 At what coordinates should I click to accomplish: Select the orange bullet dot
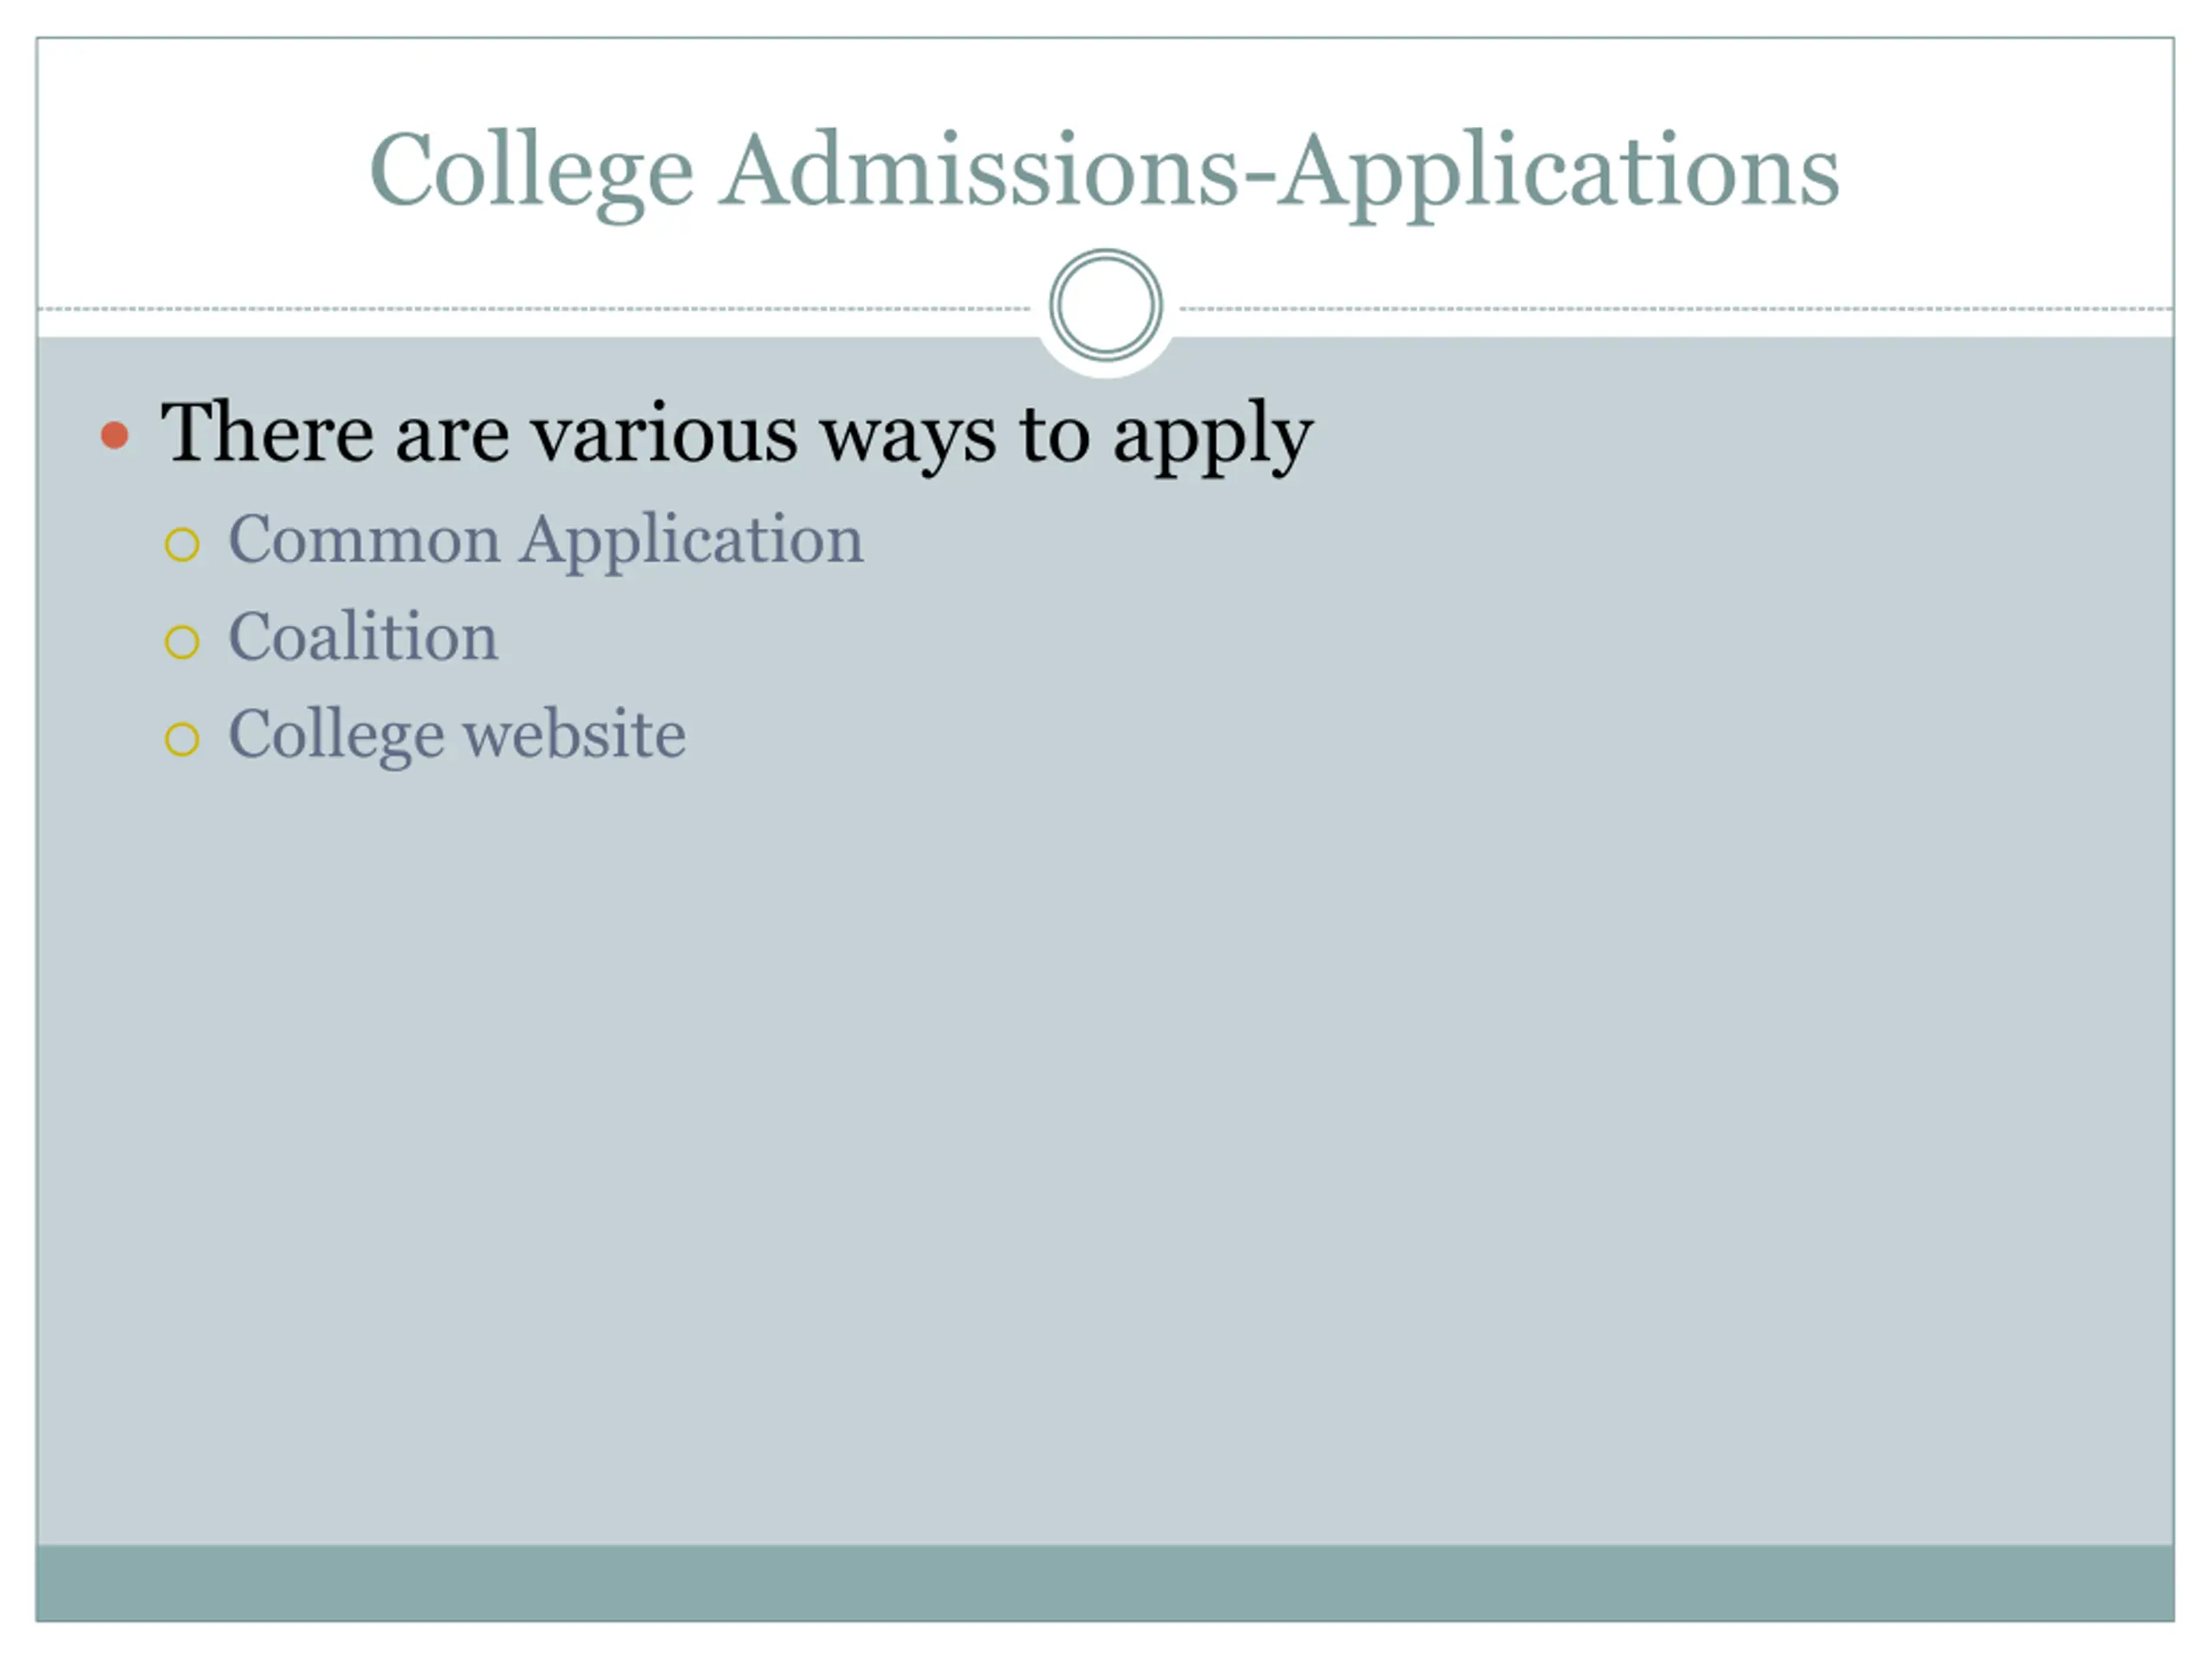(115, 435)
